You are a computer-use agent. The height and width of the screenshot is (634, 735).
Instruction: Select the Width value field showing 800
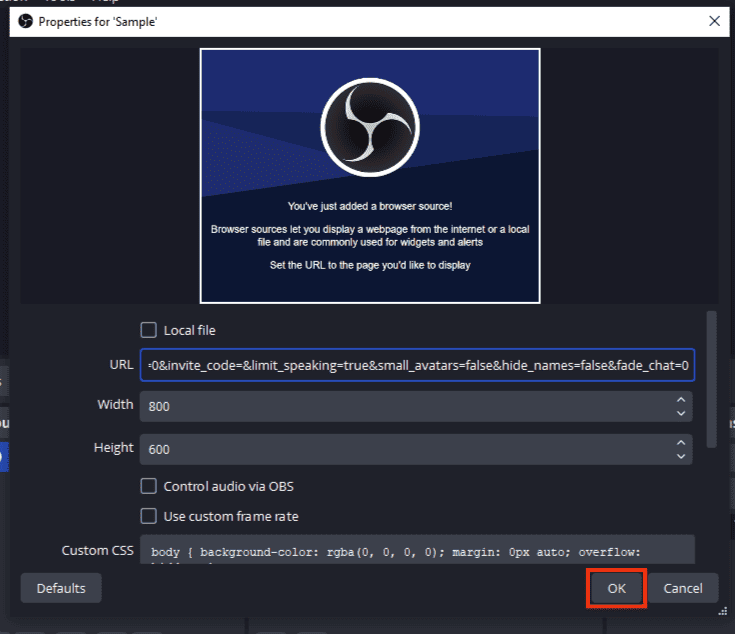point(416,406)
